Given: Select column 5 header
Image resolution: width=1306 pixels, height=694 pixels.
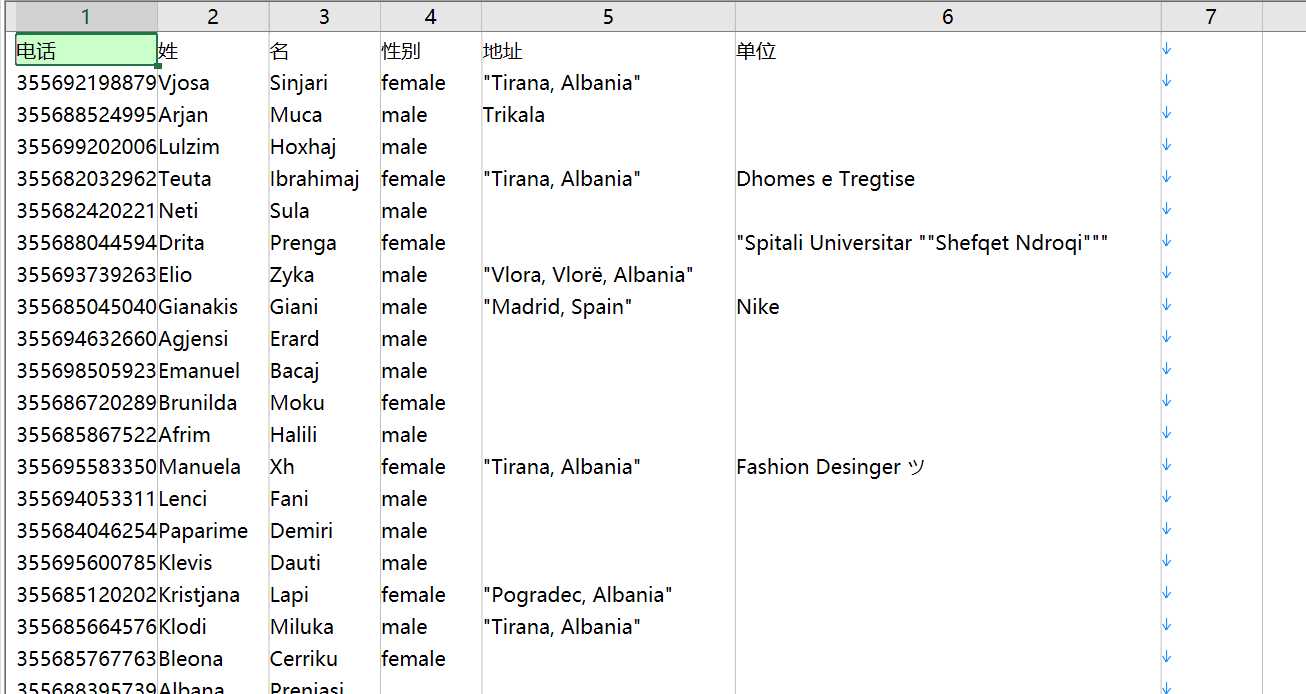Looking at the screenshot, I should click(608, 16).
